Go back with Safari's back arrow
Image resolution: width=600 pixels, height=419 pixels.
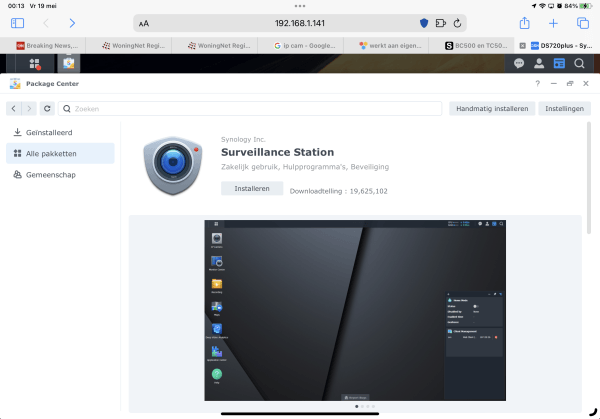point(46,23)
